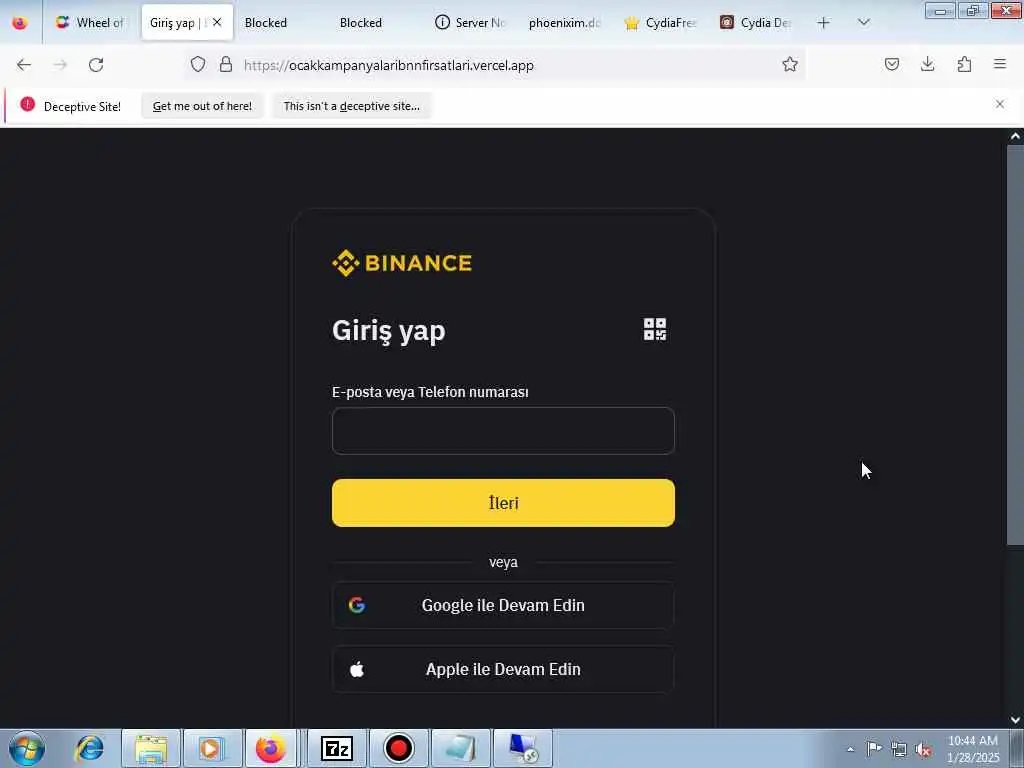The width and height of the screenshot is (1024, 768).
Task: Focus the E-posta veya Telefon field
Action: tap(503, 430)
